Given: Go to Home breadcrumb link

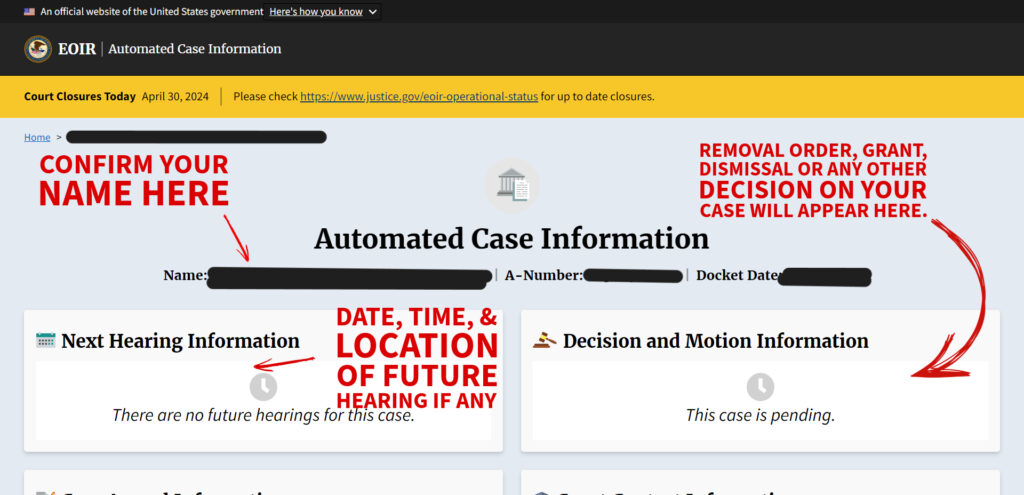Looking at the screenshot, I should pyautogui.click(x=37, y=137).
